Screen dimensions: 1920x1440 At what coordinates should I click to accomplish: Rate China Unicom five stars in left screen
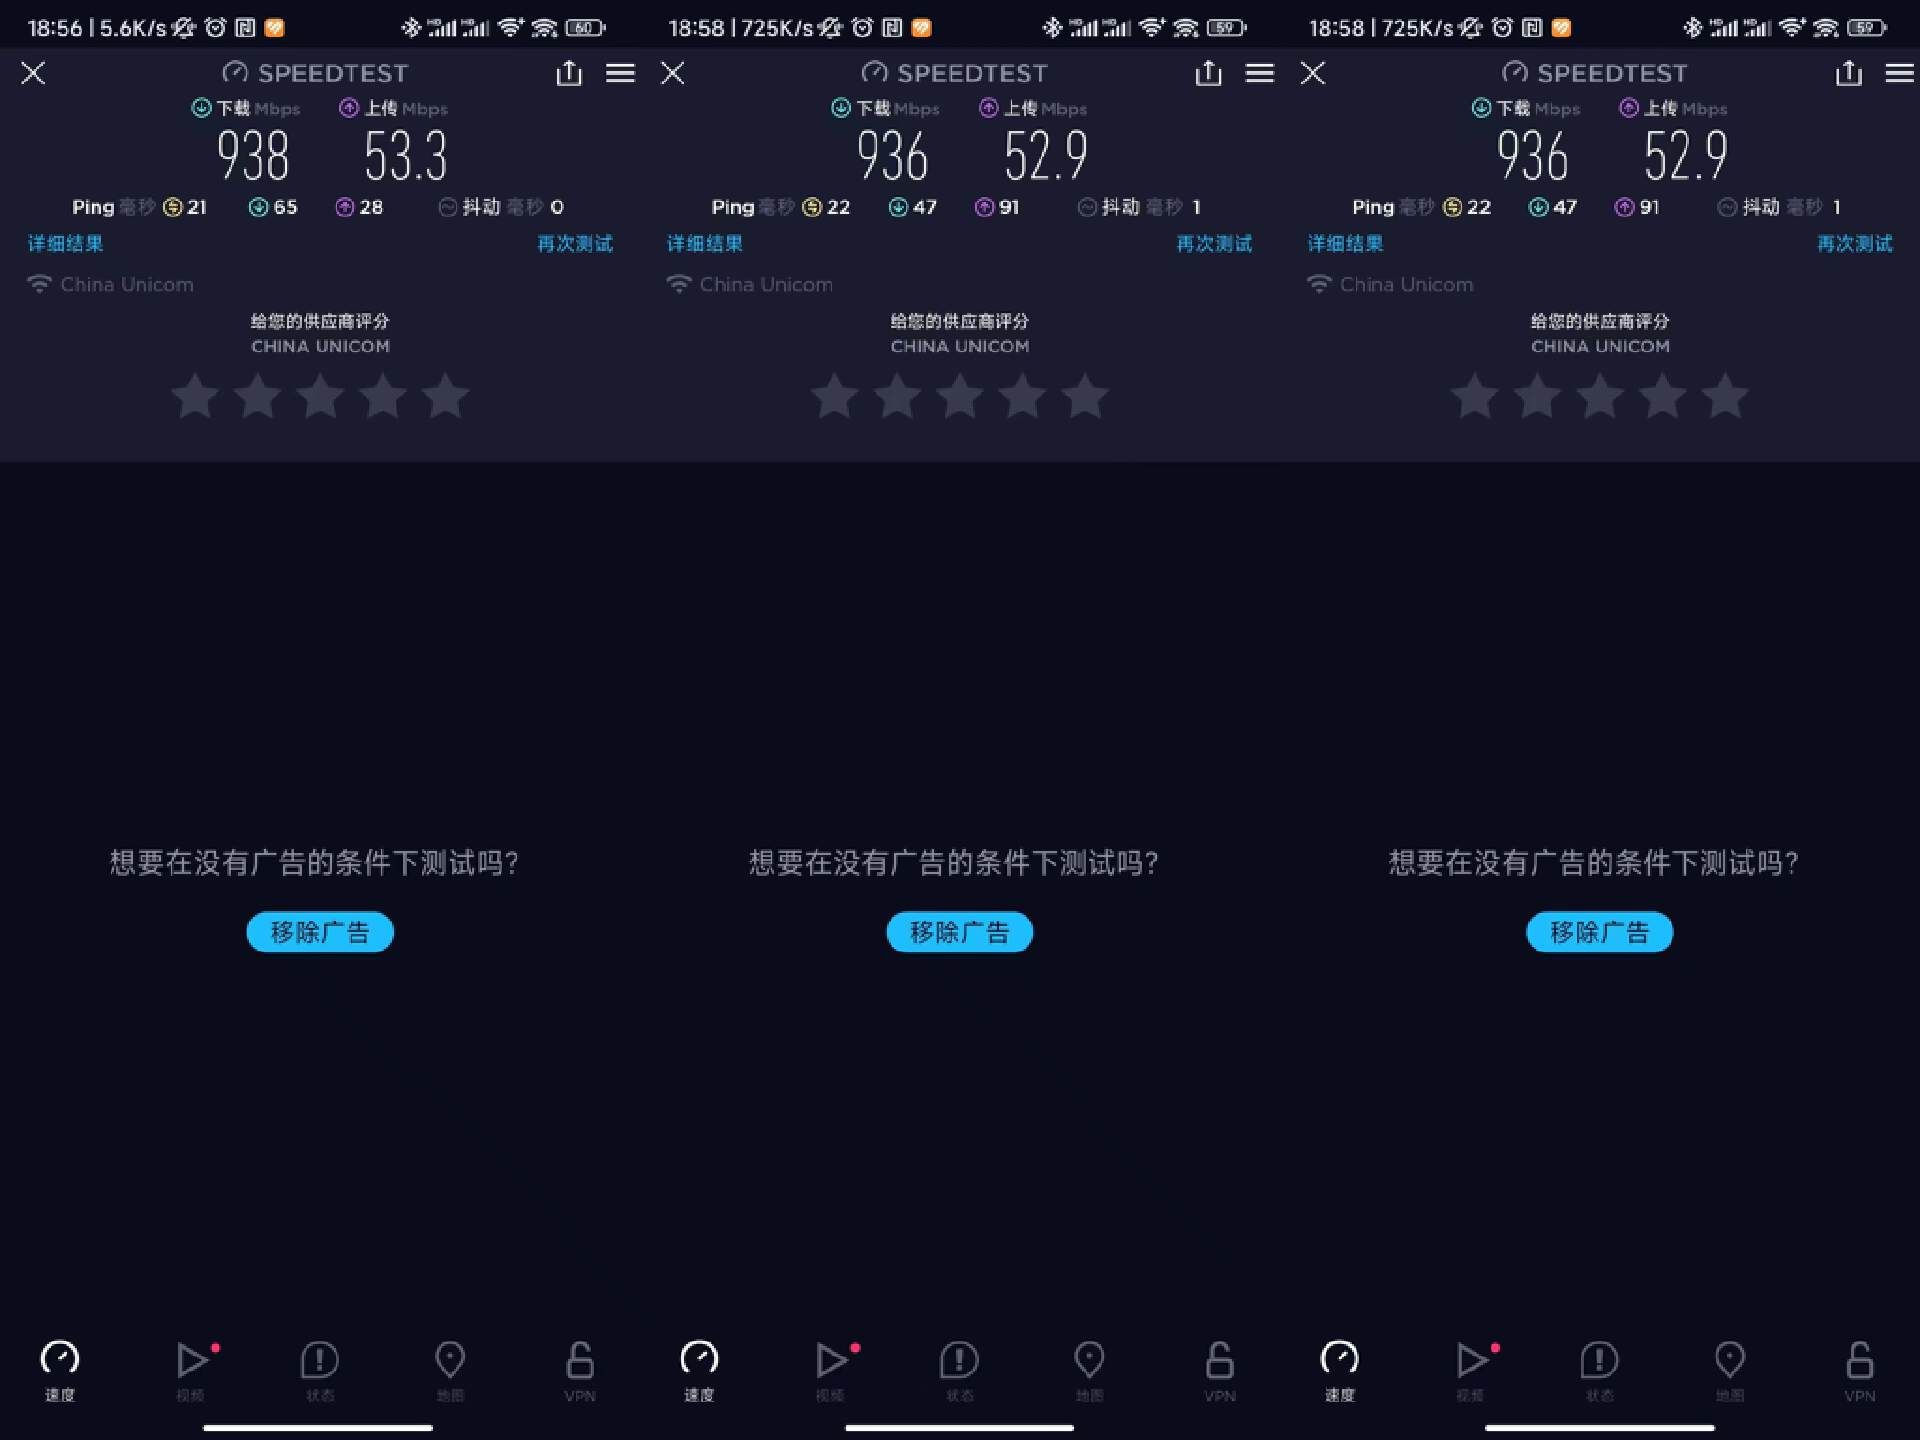click(445, 396)
